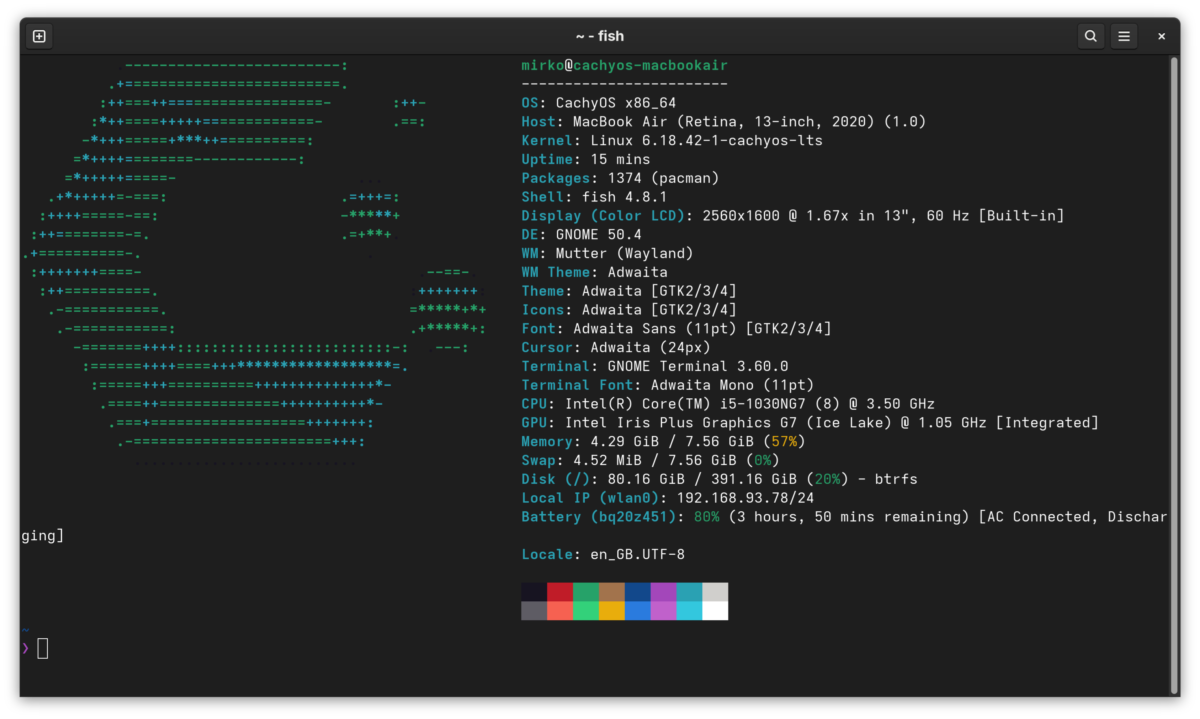Click the brown color swatch
This screenshot has height=719, width=1200.
click(612, 592)
